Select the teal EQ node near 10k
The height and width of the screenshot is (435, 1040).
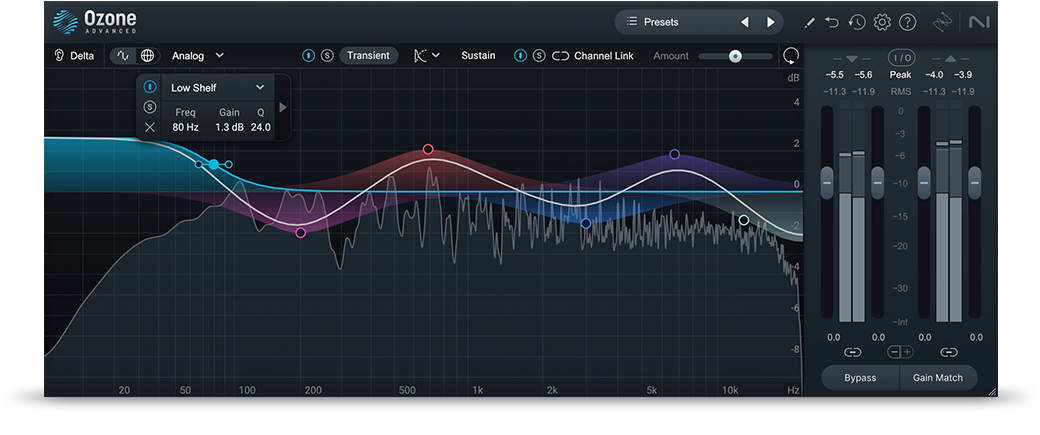[x=744, y=220]
